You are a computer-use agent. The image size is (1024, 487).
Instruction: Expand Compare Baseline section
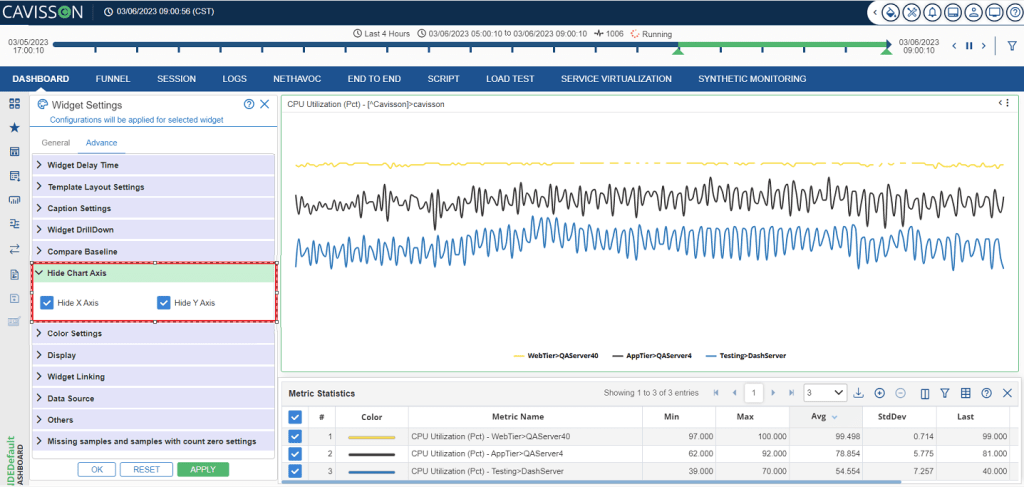(153, 251)
